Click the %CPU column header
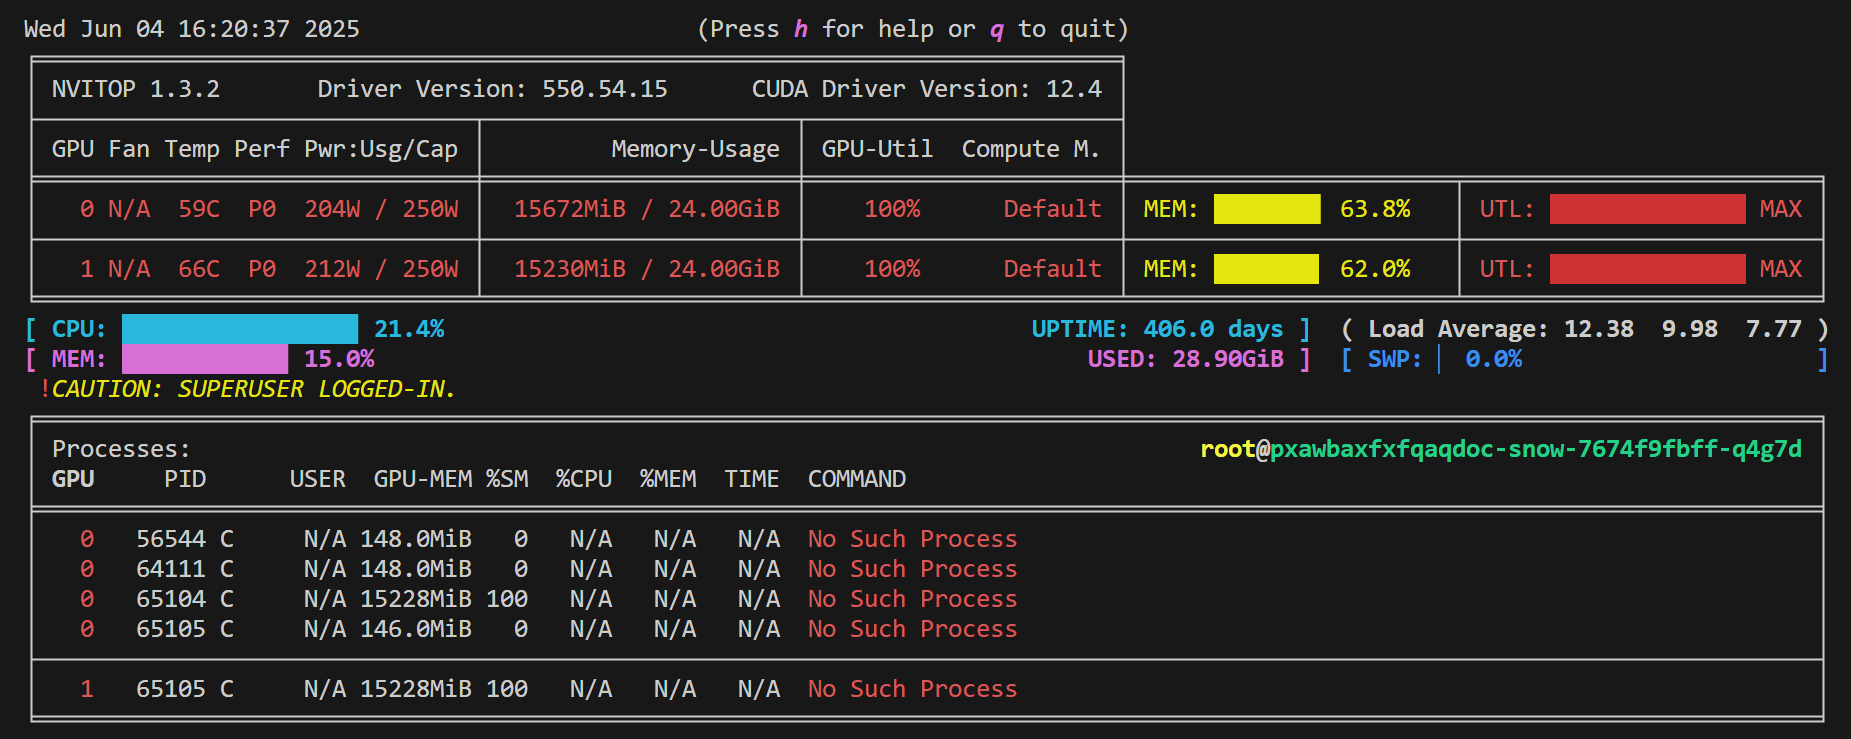This screenshot has width=1851, height=739. [584, 479]
